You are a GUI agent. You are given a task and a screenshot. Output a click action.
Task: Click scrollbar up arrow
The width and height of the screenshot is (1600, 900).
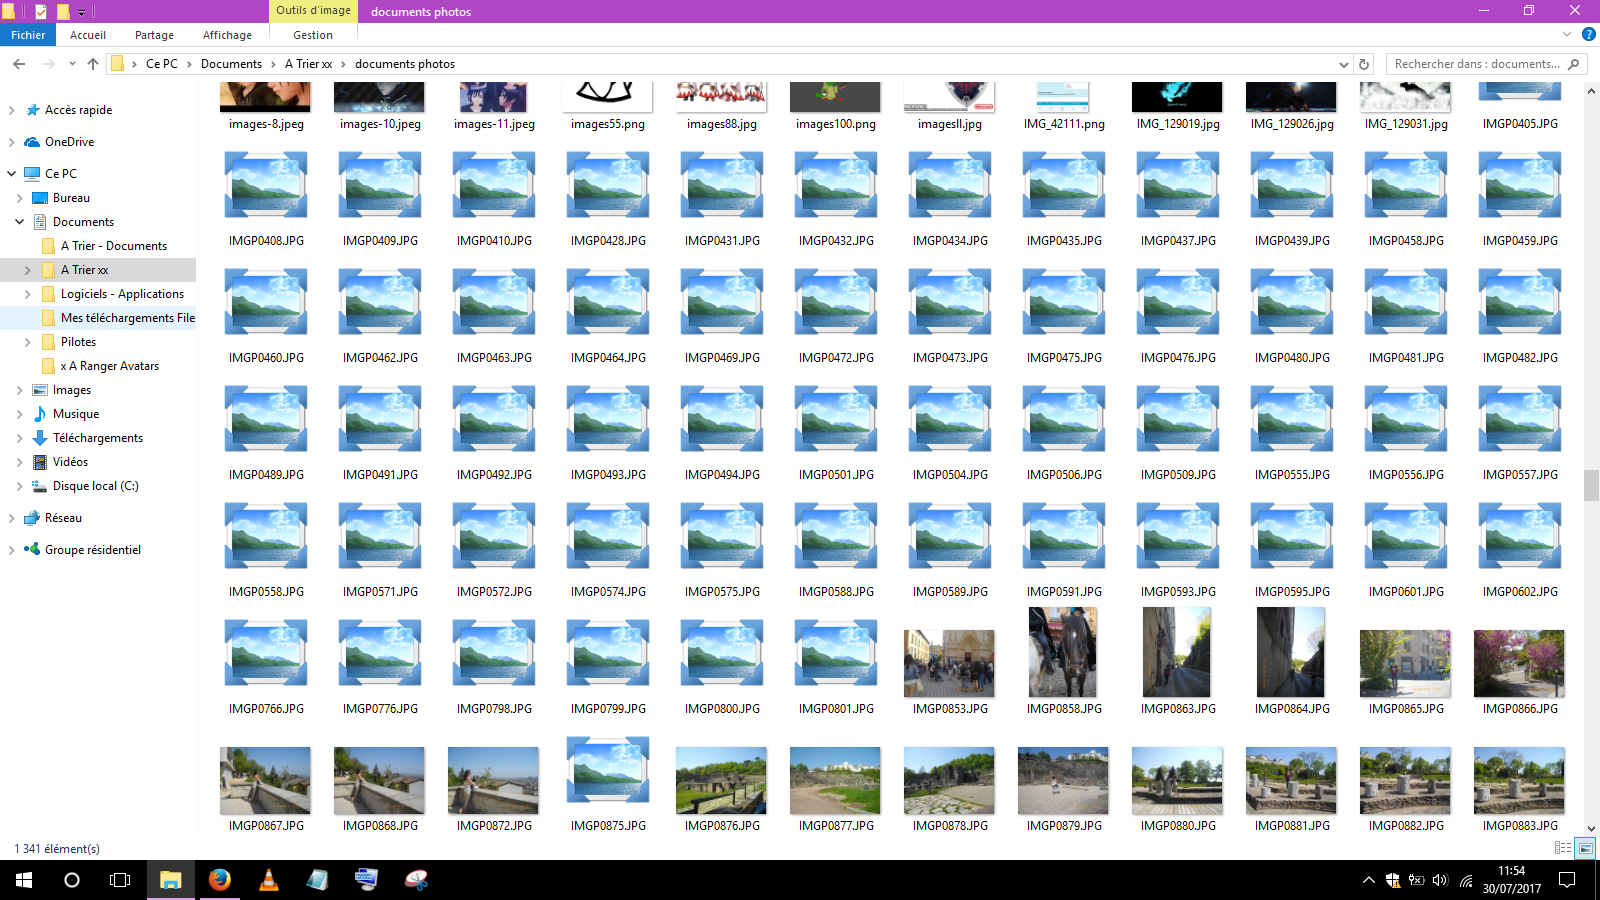pos(1591,90)
